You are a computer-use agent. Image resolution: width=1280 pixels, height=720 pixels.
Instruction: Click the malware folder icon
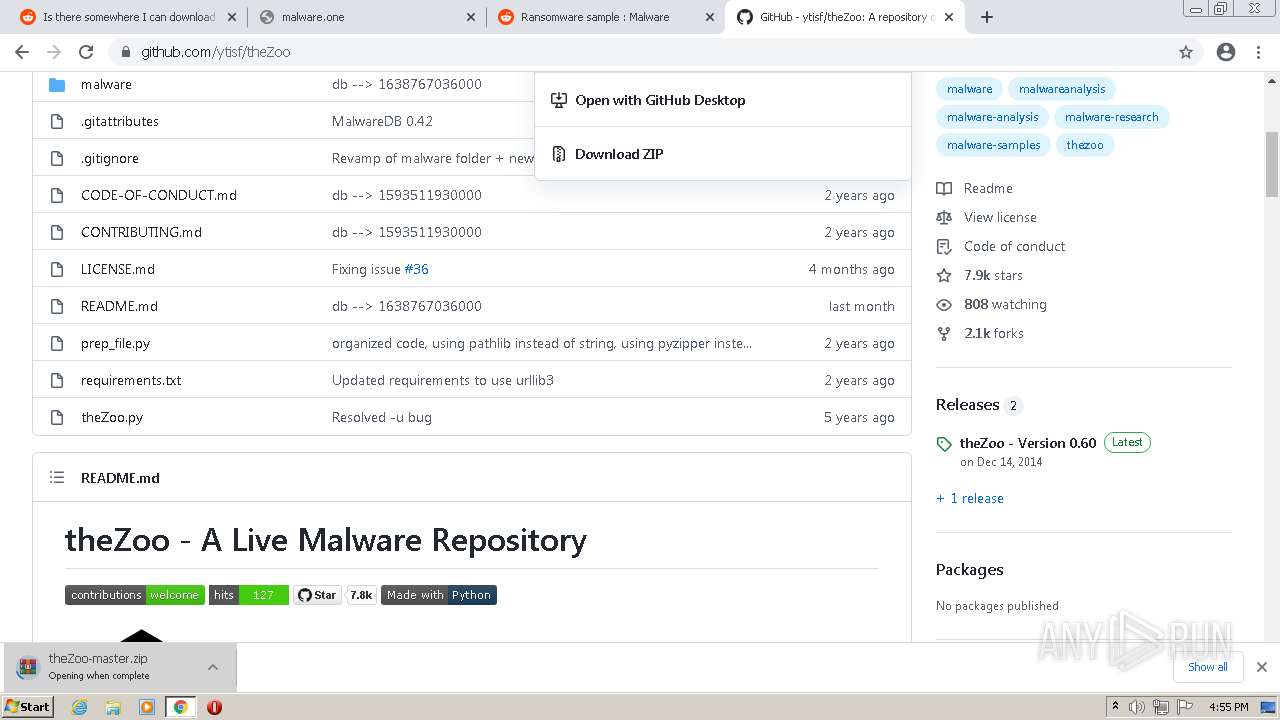pos(57,84)
